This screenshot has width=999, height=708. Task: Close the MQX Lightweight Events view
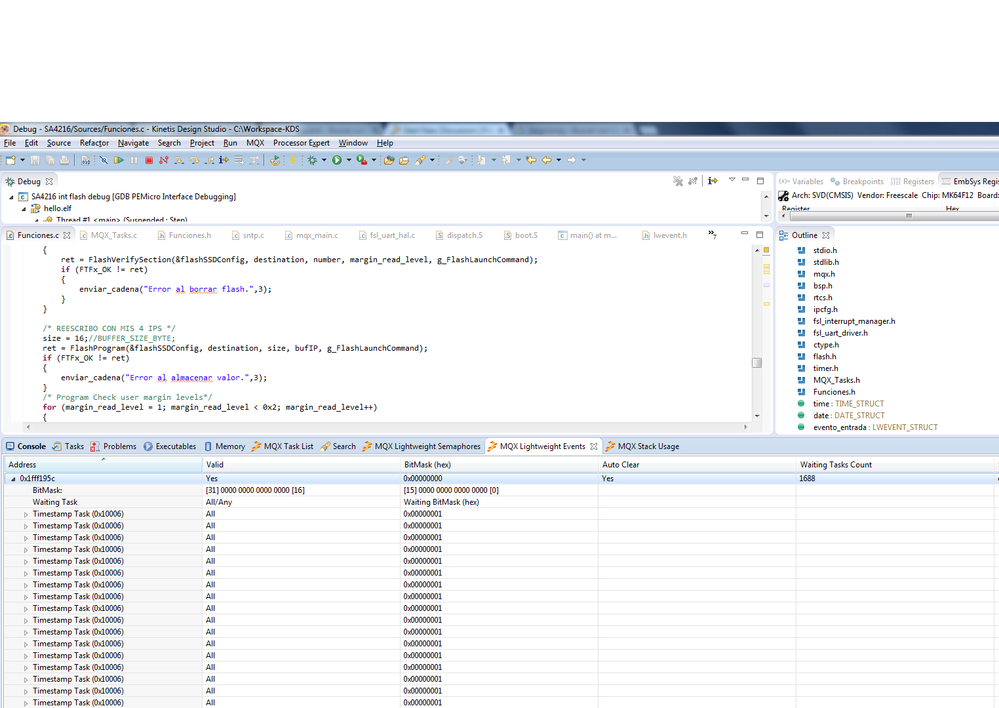[x=594, y=446]
